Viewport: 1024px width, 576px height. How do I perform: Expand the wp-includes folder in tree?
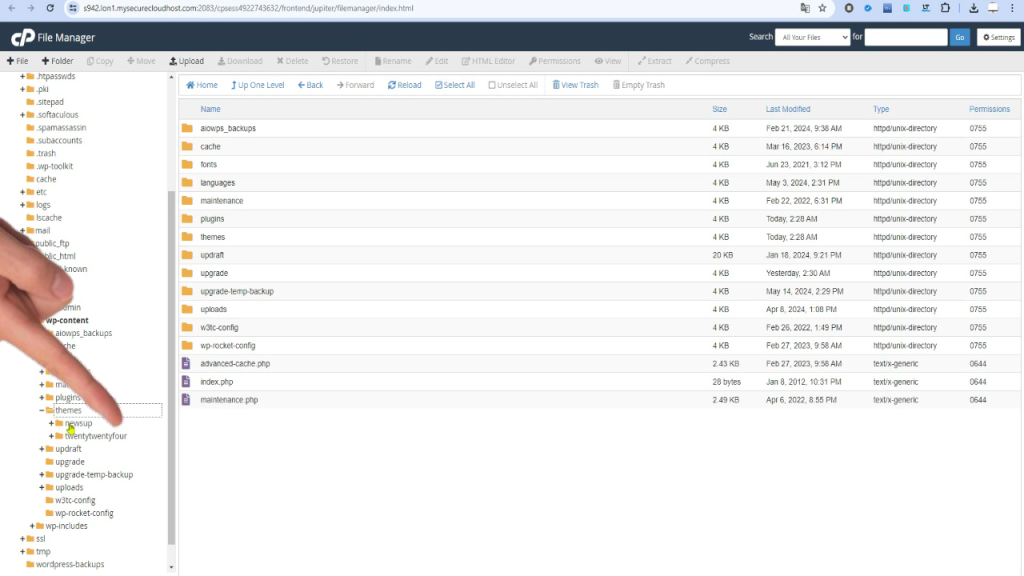pyautogui.click(x=32, y=526)
